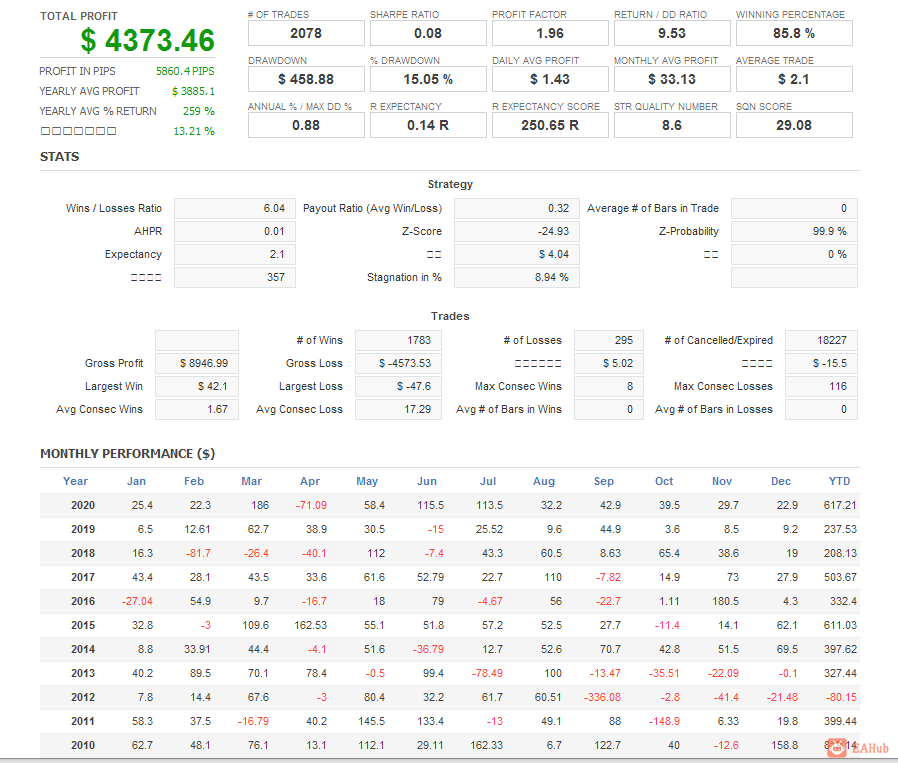
Task: Select the # of Cancelled/Expired value 18227
Action: 821,340
